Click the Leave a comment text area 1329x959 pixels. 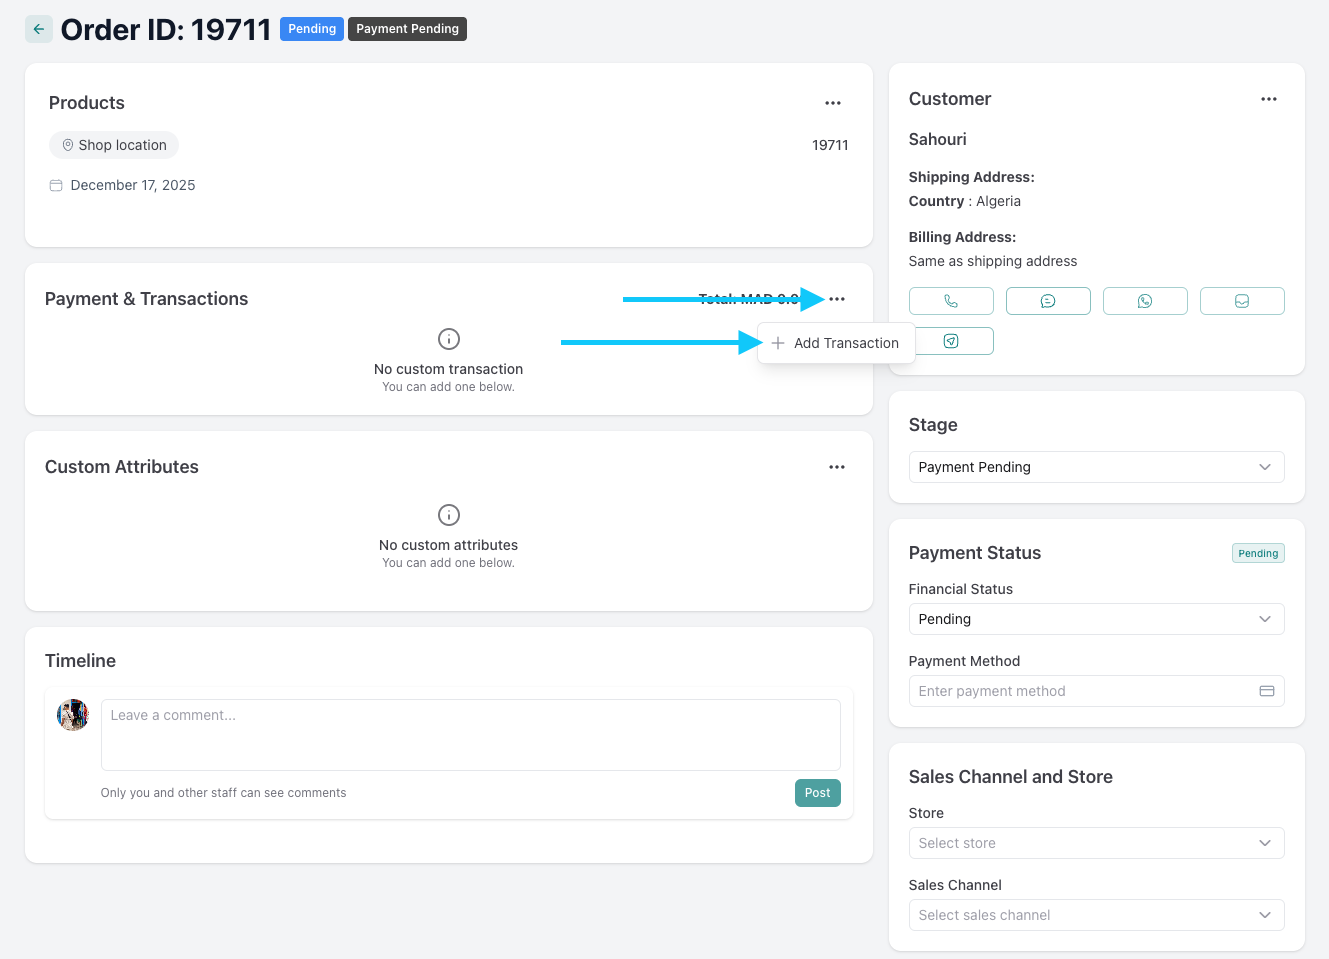tap(470, 734)
